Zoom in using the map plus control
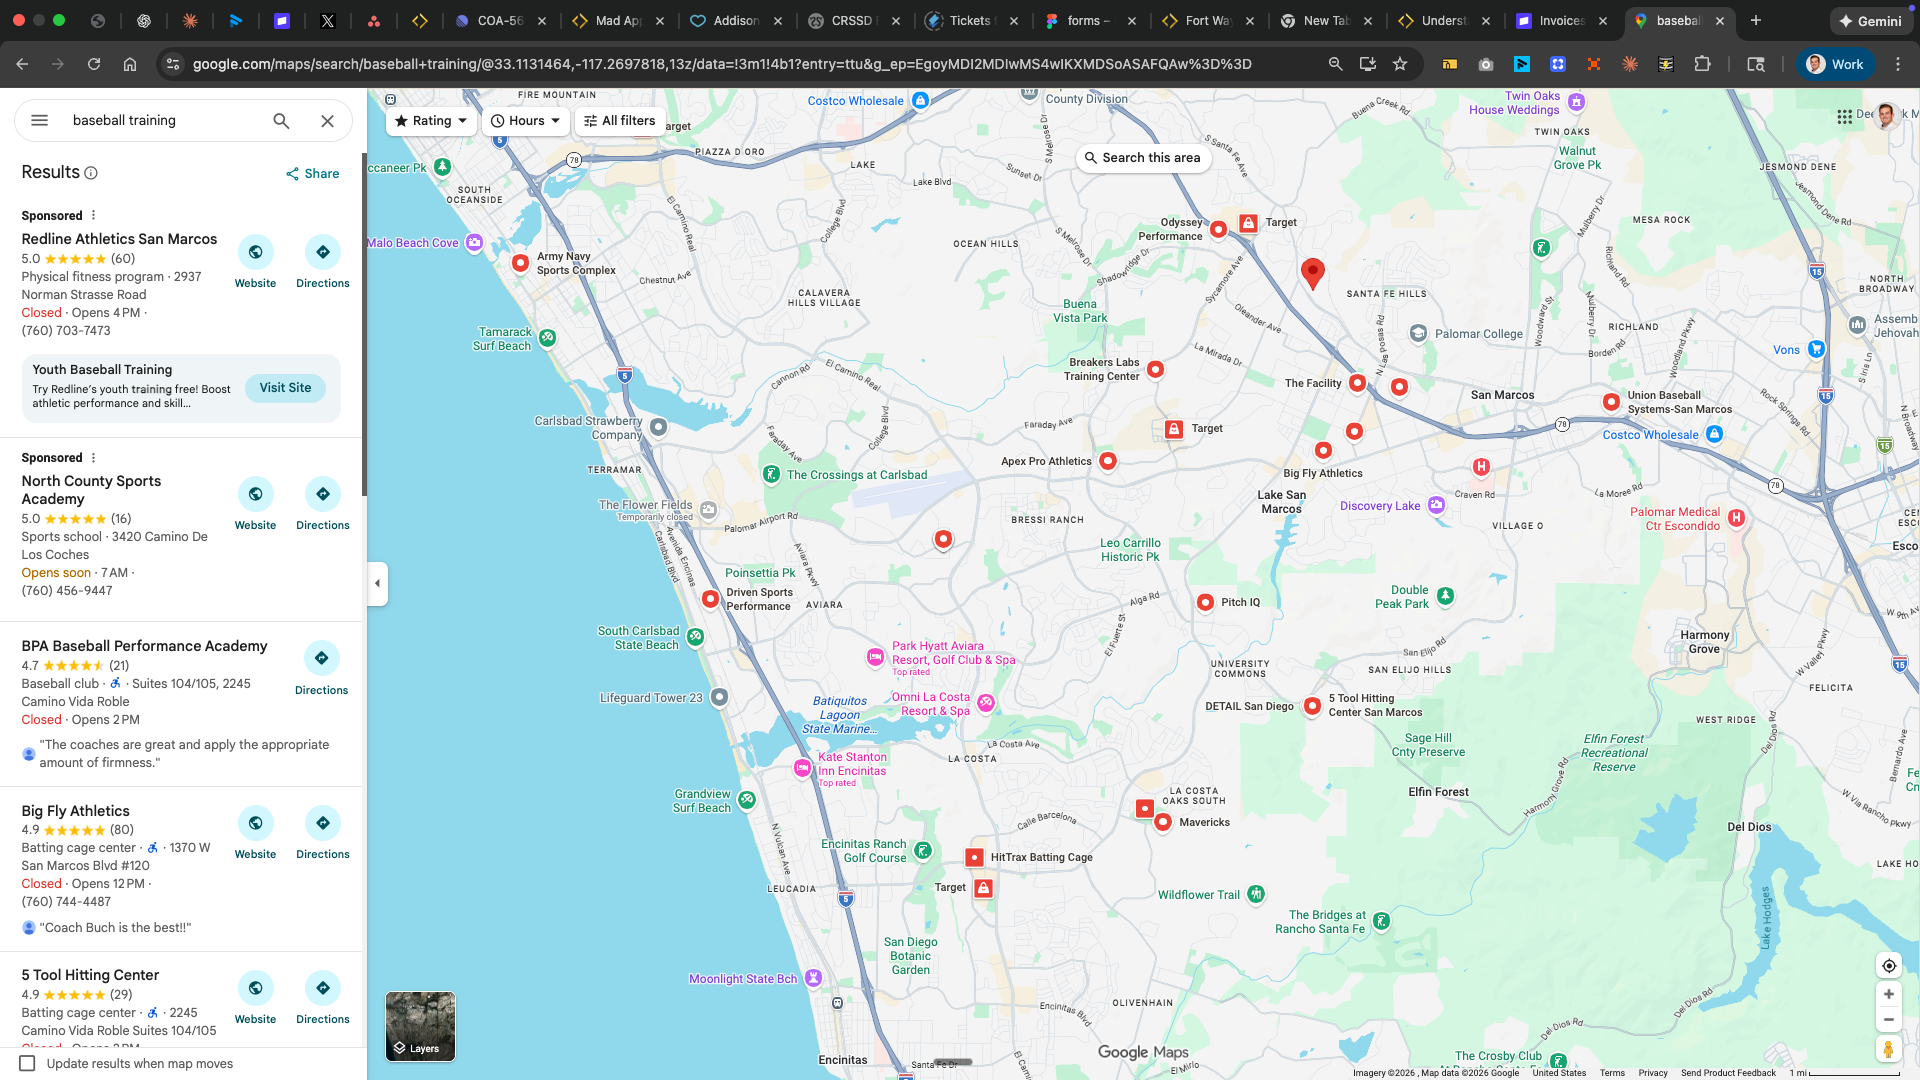1920x1080 pixels. coord(1888,994)
